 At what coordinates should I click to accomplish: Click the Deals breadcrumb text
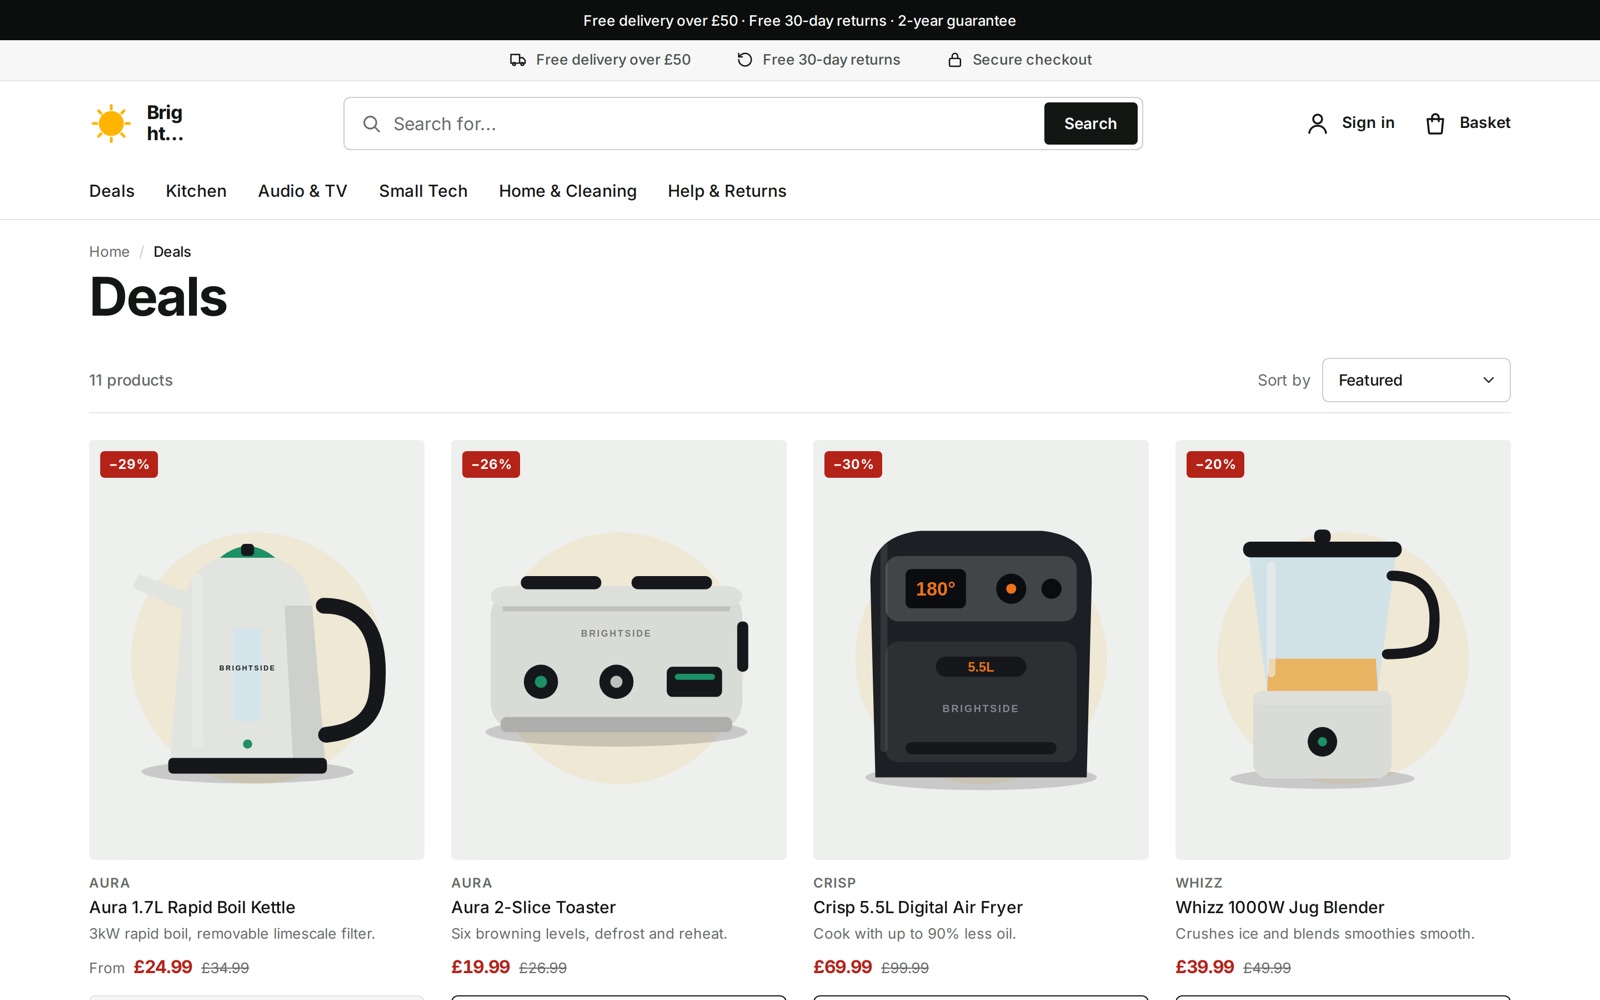(172, 252)
